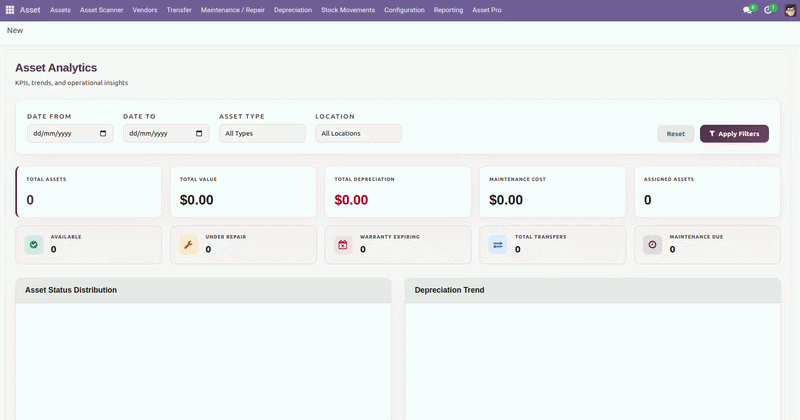The height and width of the screenshot is (420, 800).
Task: Open the user avatar menu
Action: tap(790, 10)
